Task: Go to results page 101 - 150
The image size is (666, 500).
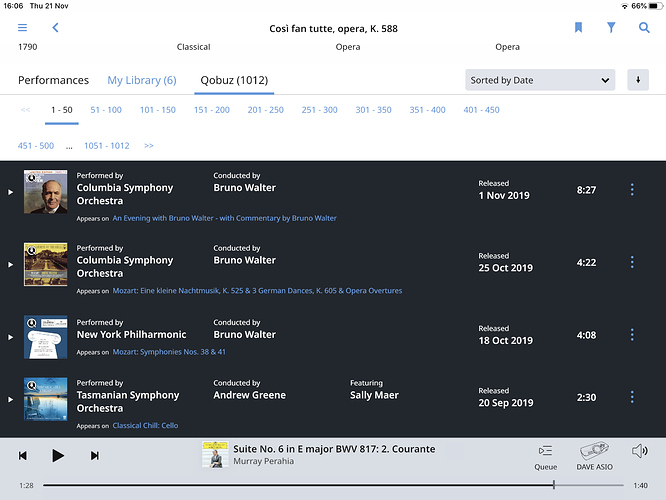Action: pyautogui.click(x=158, y=110)
